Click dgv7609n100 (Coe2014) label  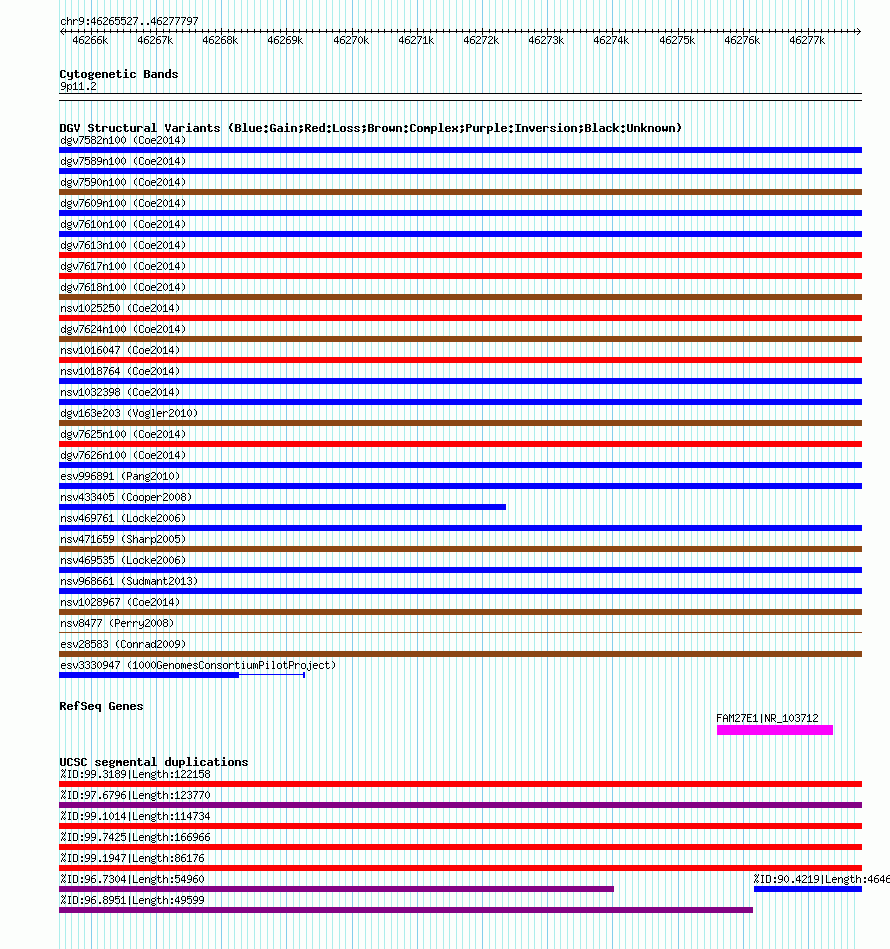tap(123, 203)
